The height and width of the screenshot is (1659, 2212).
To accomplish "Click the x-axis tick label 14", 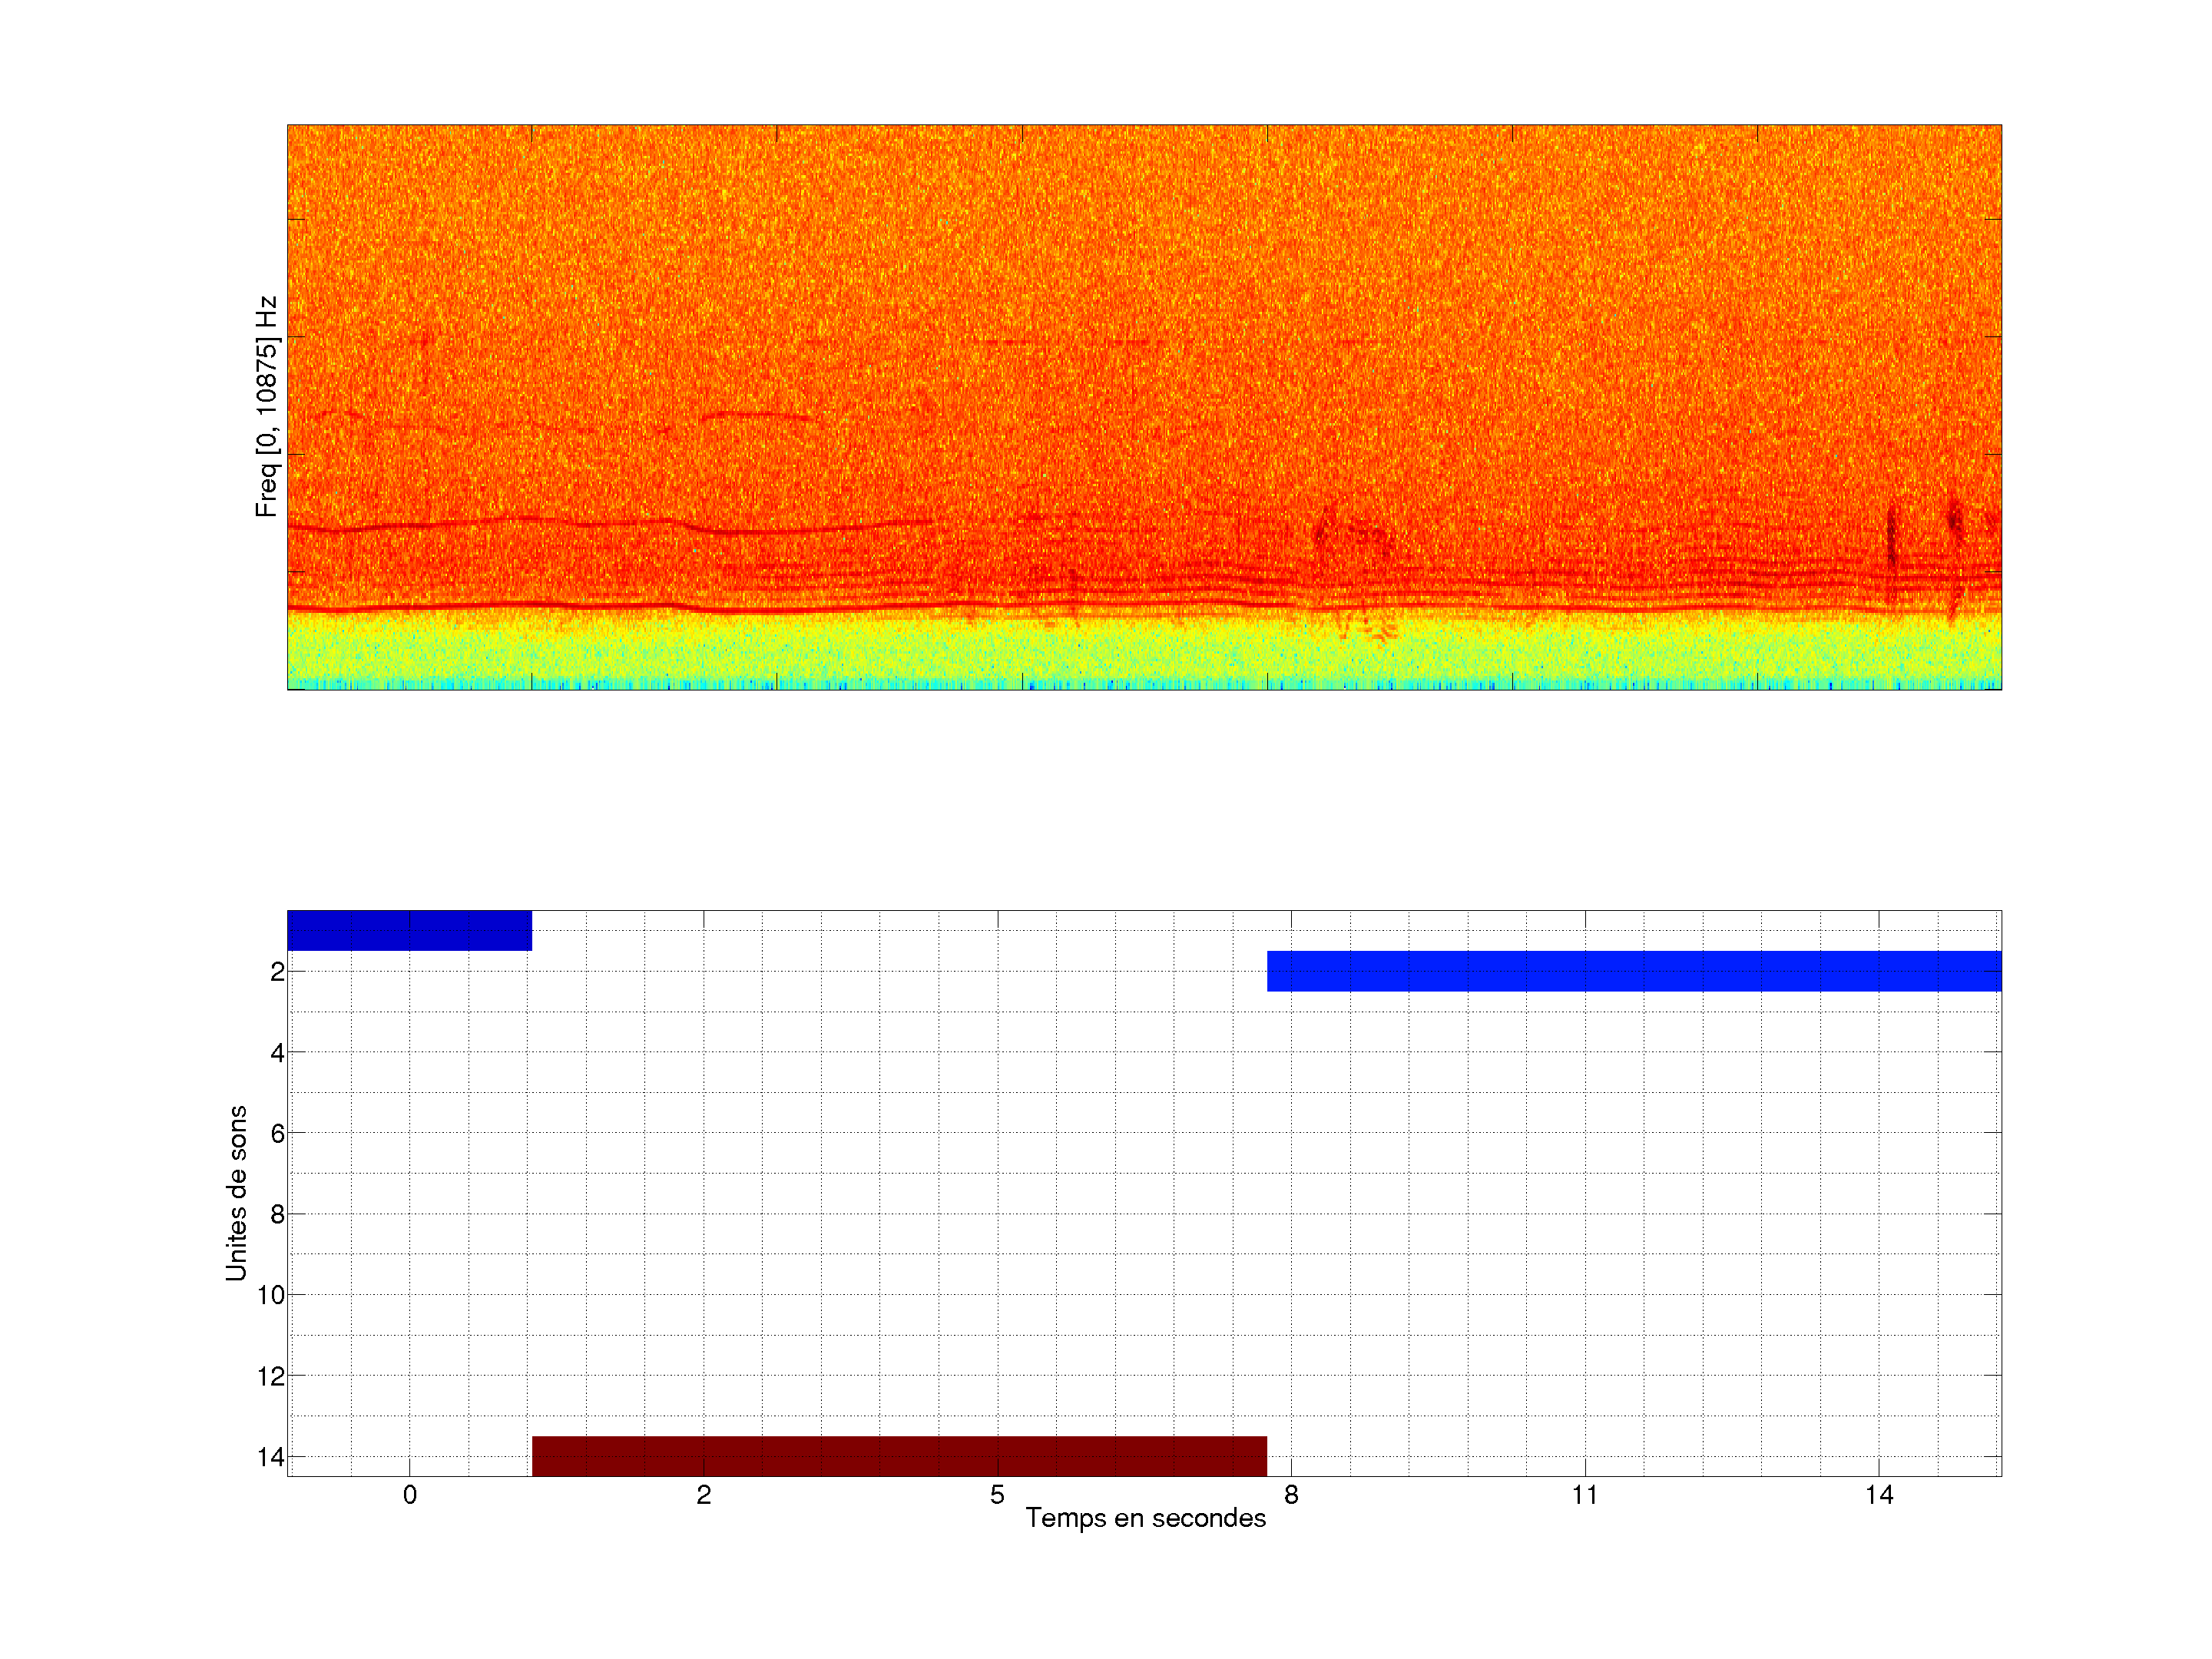I will [1879, 1495].
